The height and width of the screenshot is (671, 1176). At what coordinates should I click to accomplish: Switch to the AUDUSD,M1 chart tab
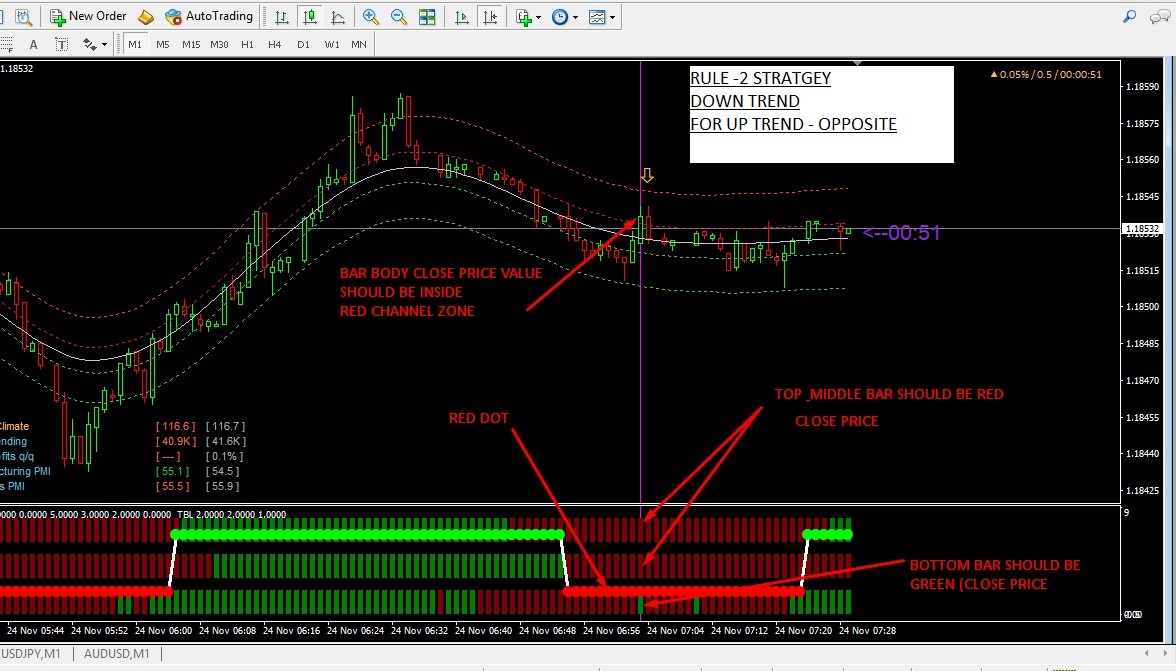pos(116,654)
